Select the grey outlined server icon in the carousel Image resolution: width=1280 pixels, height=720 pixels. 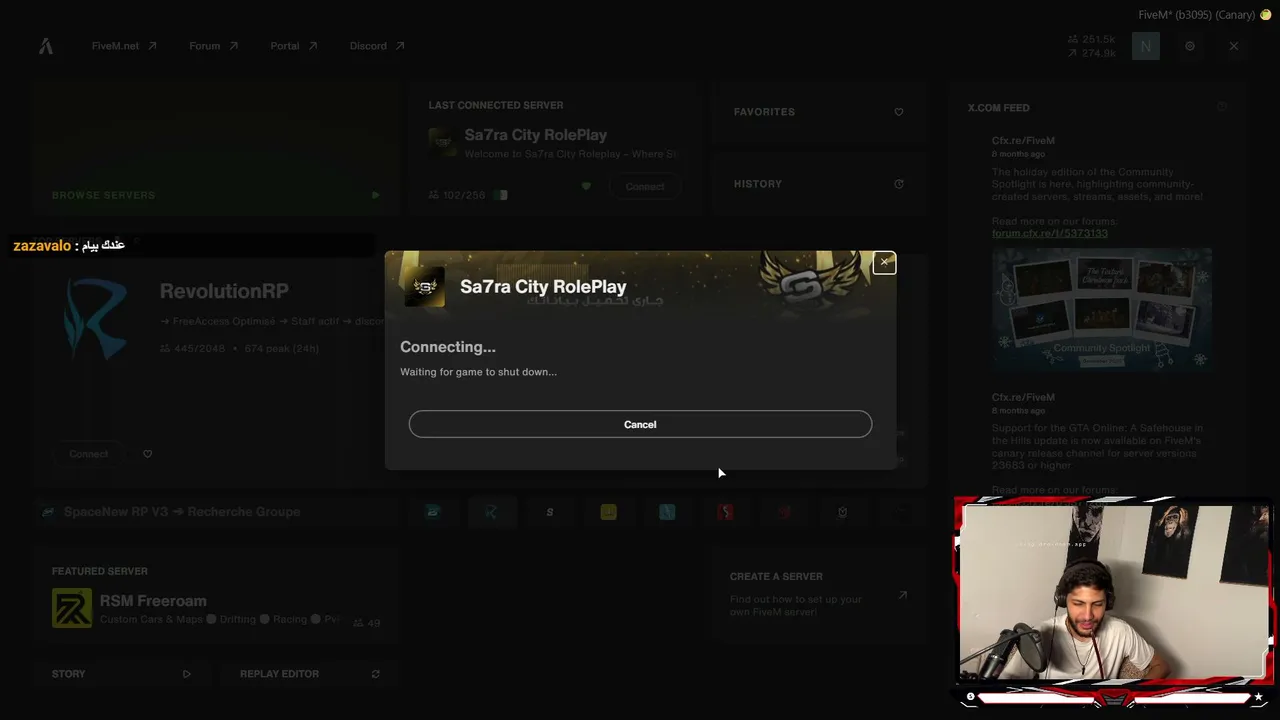tap(842, 512)
